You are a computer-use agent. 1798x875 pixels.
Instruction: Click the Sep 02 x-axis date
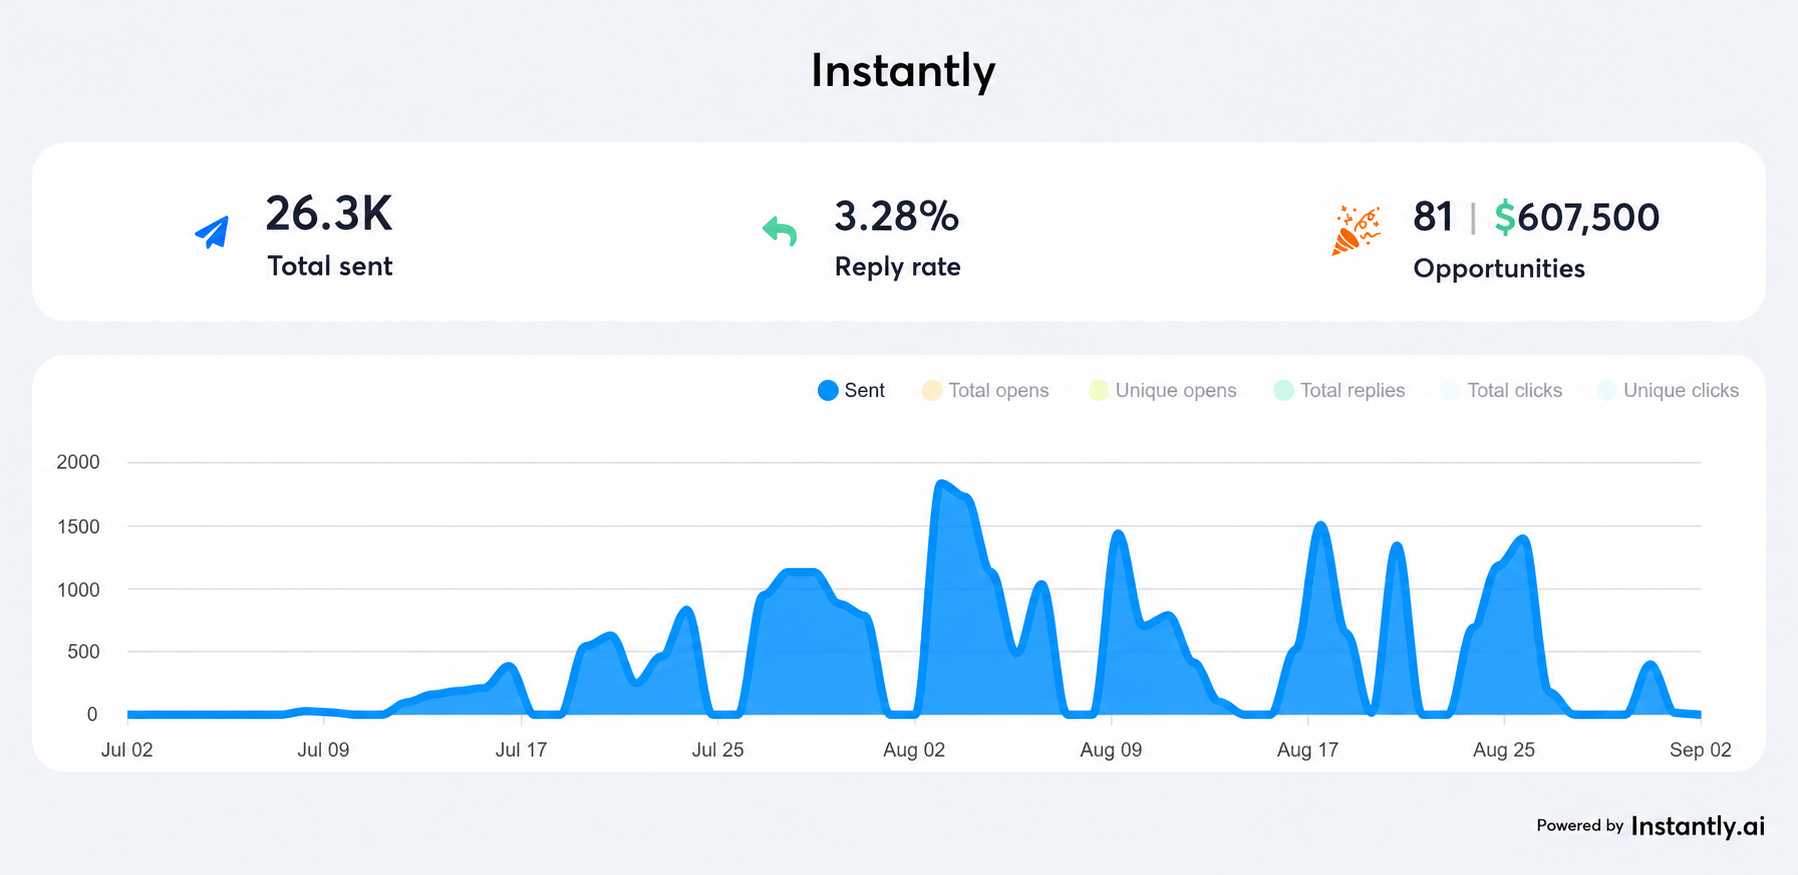1700,750
